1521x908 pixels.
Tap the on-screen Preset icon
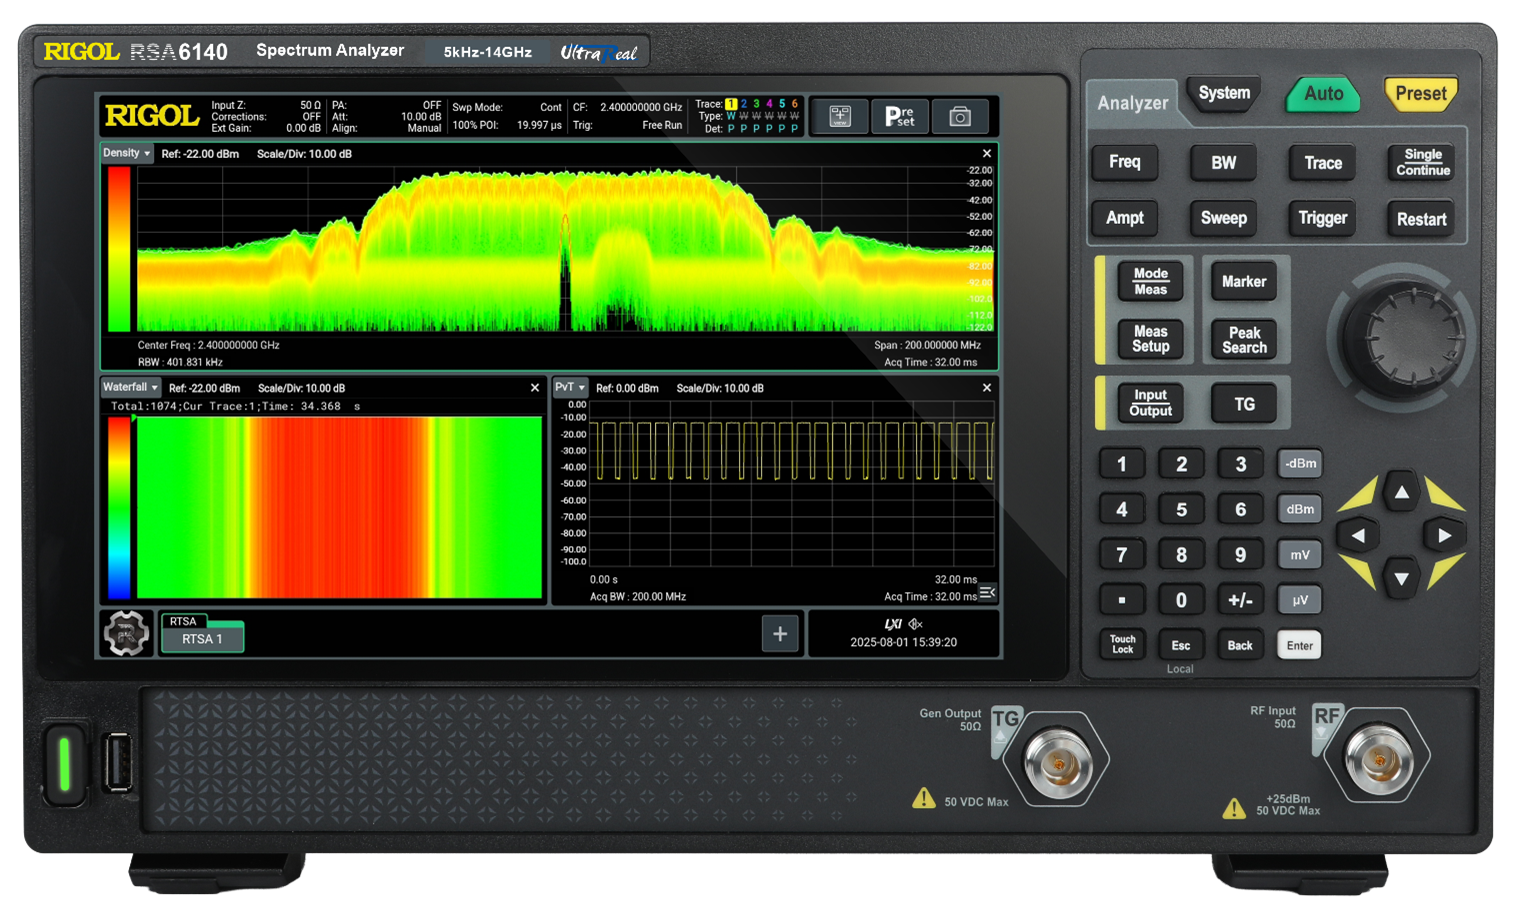tap(900, 116)
